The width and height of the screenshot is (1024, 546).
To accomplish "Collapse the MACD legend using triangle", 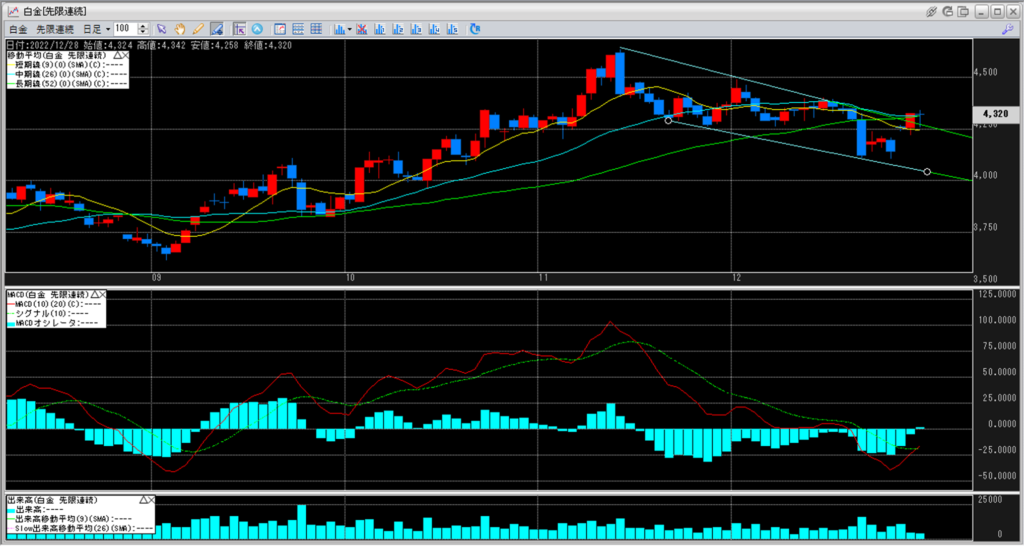I will tap(94, 296).
